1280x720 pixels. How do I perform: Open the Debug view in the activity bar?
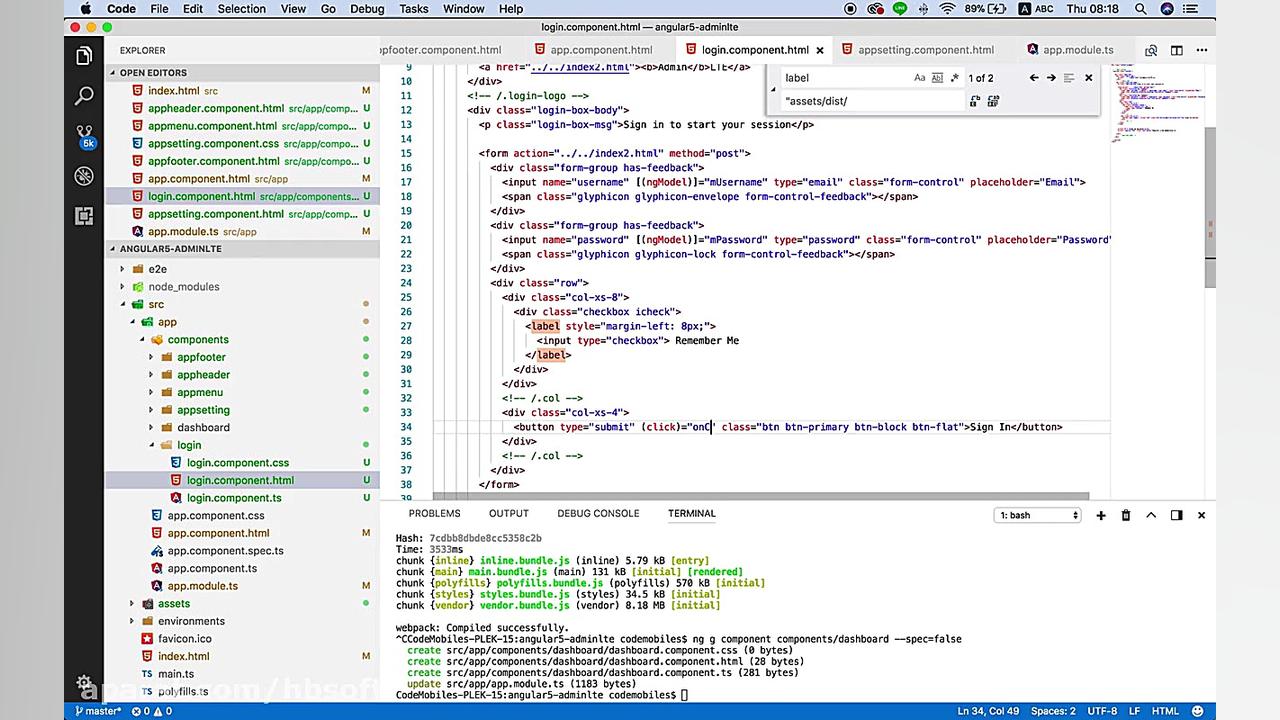(84, 176)
